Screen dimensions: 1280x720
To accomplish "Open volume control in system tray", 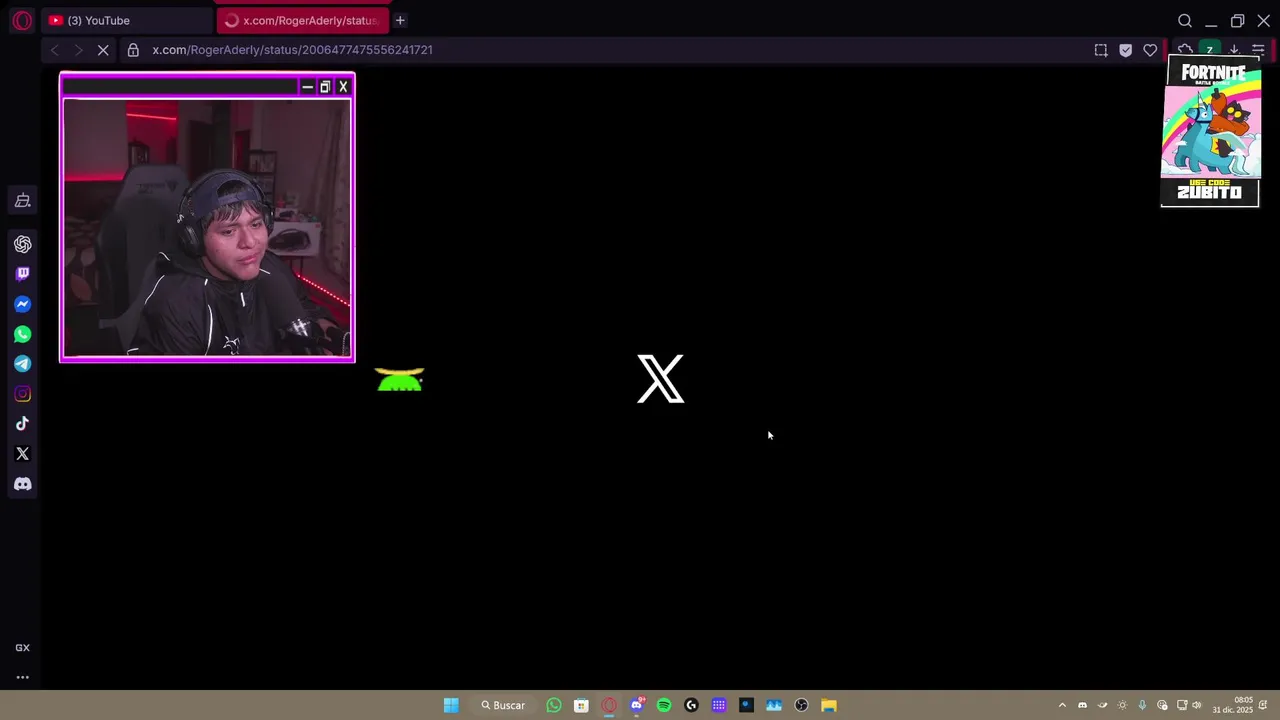I will pyautogui.click(x=1197, y=705).
